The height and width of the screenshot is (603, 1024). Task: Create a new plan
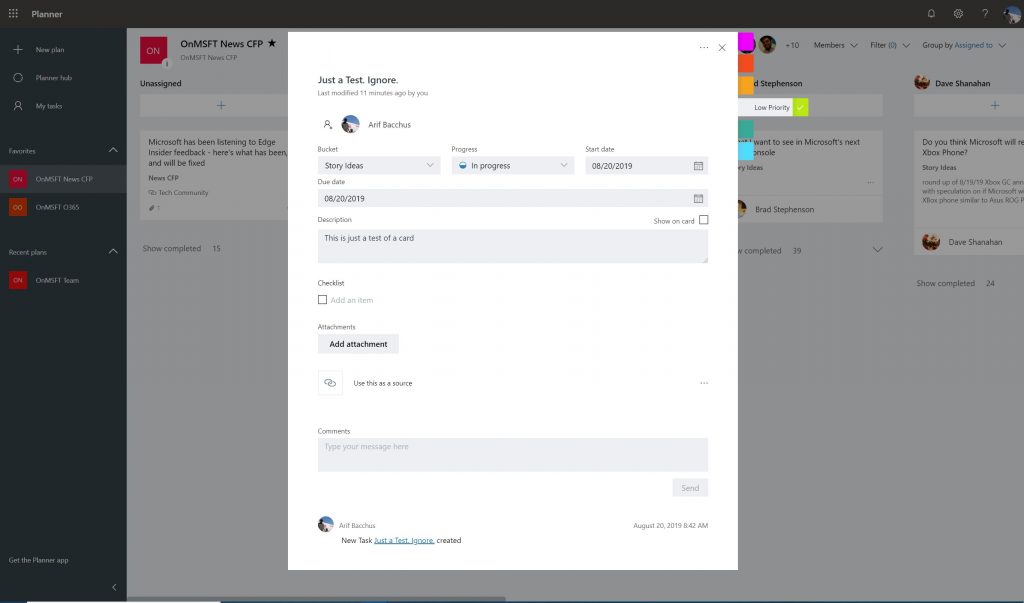pos(47,49)
